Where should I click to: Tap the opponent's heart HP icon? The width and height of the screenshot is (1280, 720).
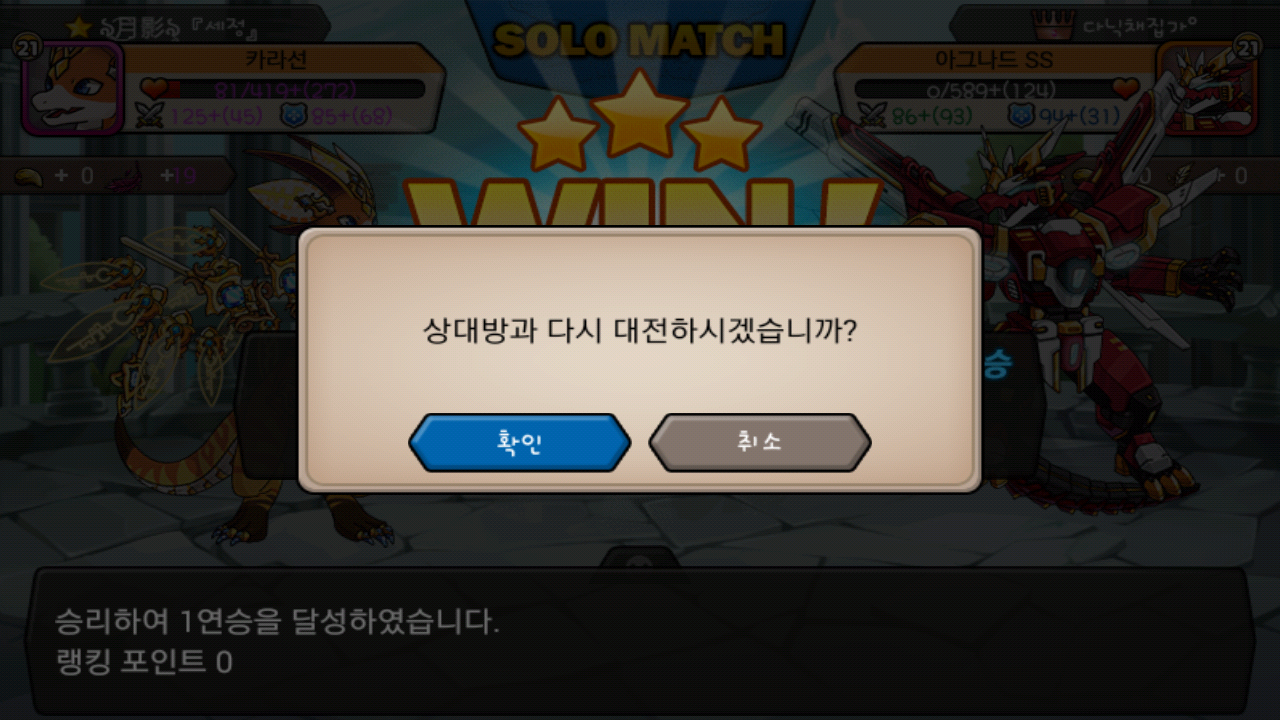click(1126, 89)
